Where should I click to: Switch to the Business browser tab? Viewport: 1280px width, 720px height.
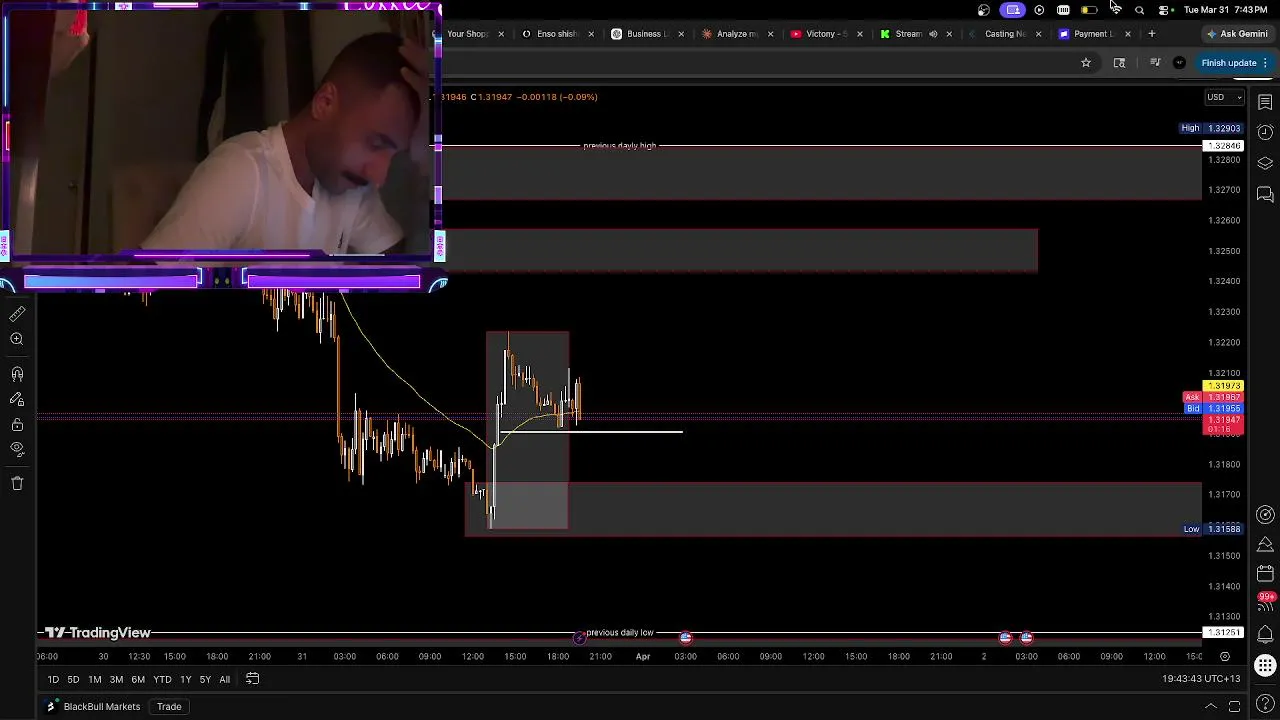(646, 34)
